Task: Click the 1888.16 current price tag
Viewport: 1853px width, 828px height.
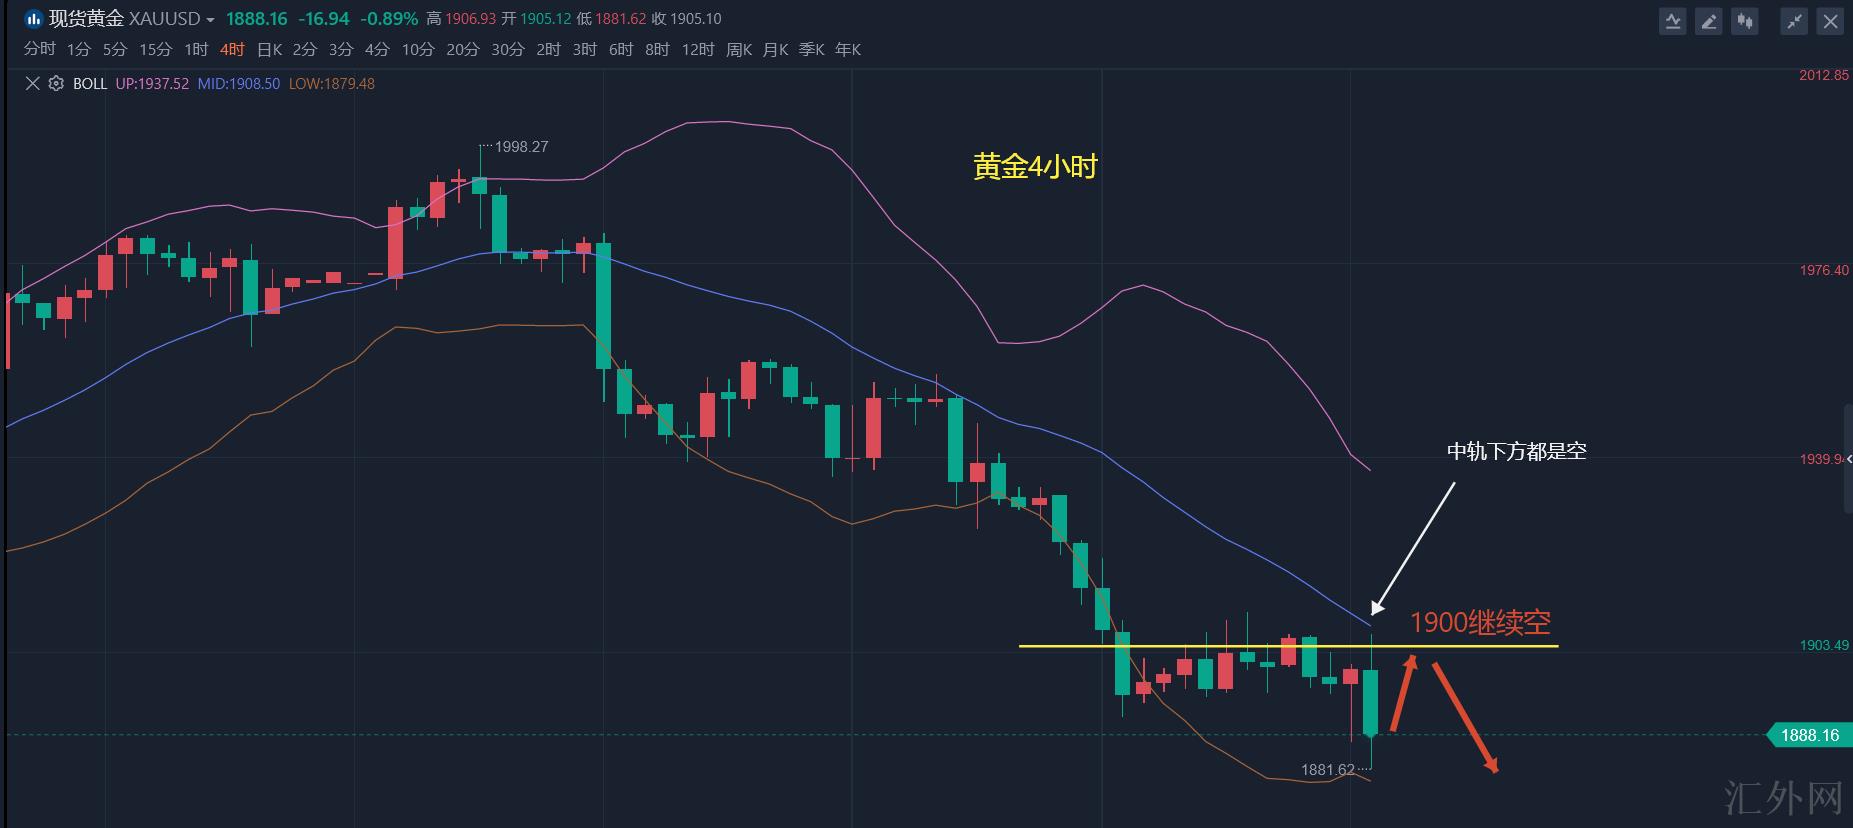Action: (1809, 735)
